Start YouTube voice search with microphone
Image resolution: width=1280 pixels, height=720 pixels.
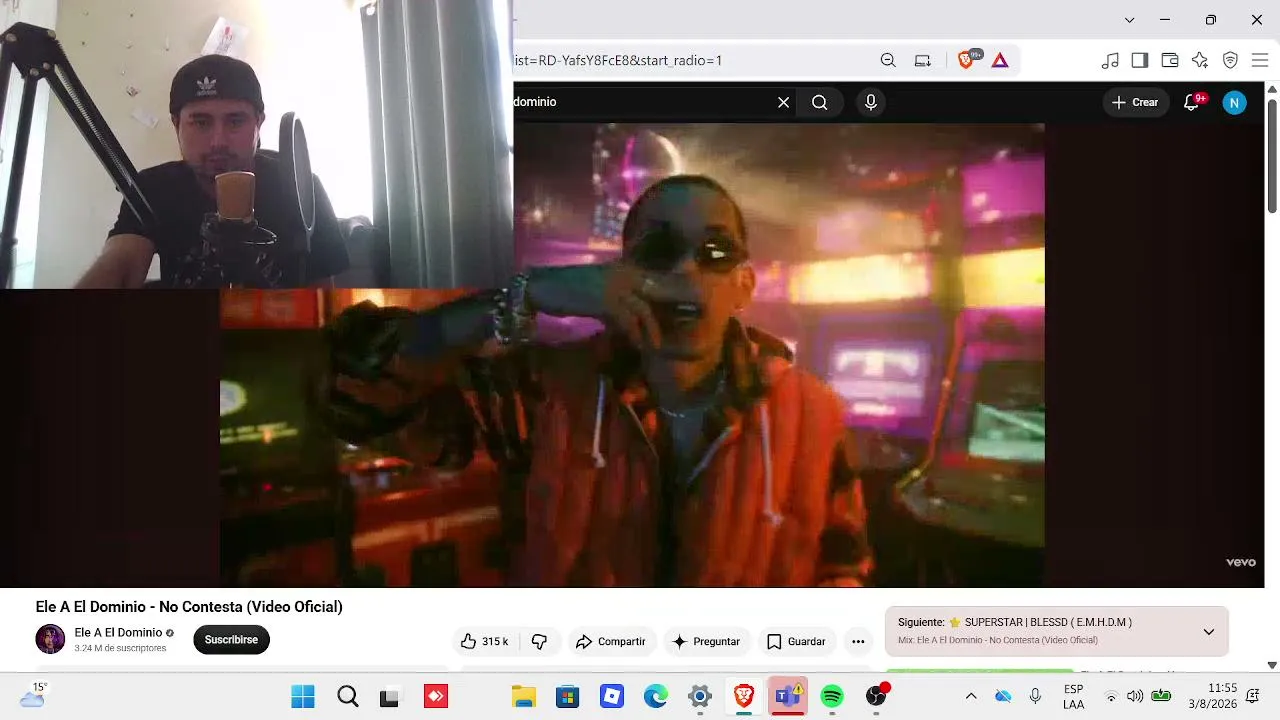871,102
